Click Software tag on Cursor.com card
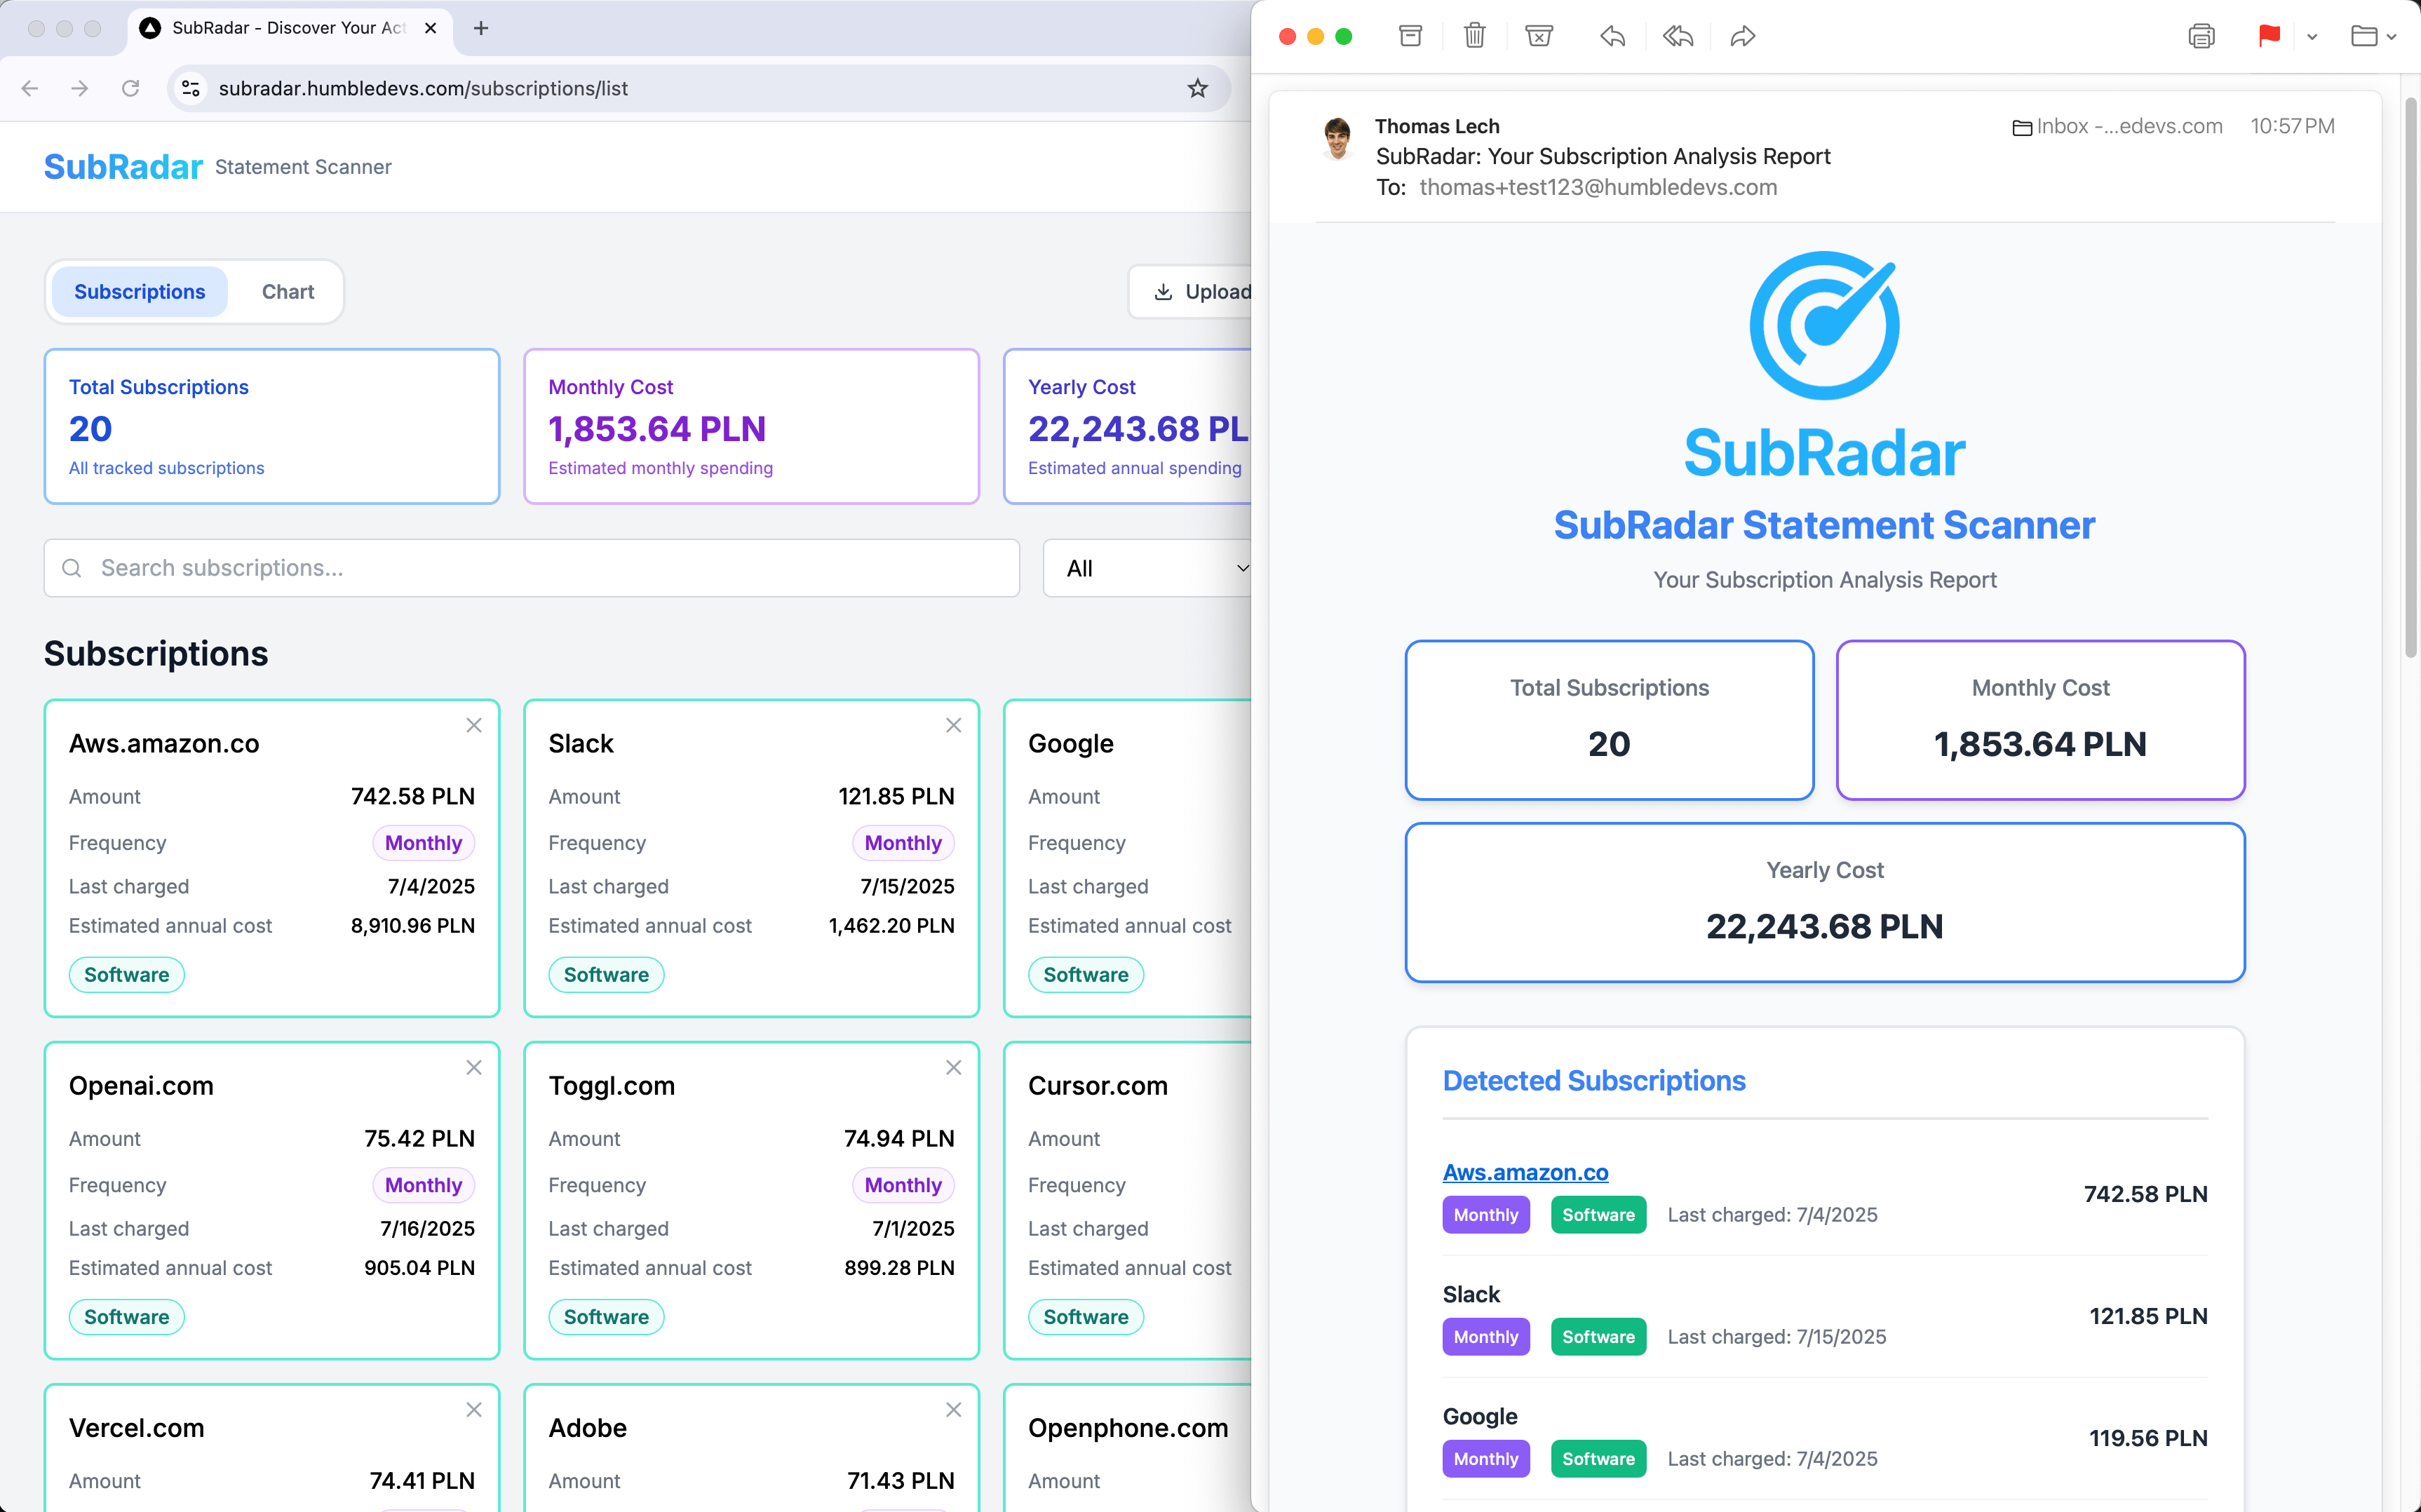The image size is (2421, 1512). point(1086,1317)
